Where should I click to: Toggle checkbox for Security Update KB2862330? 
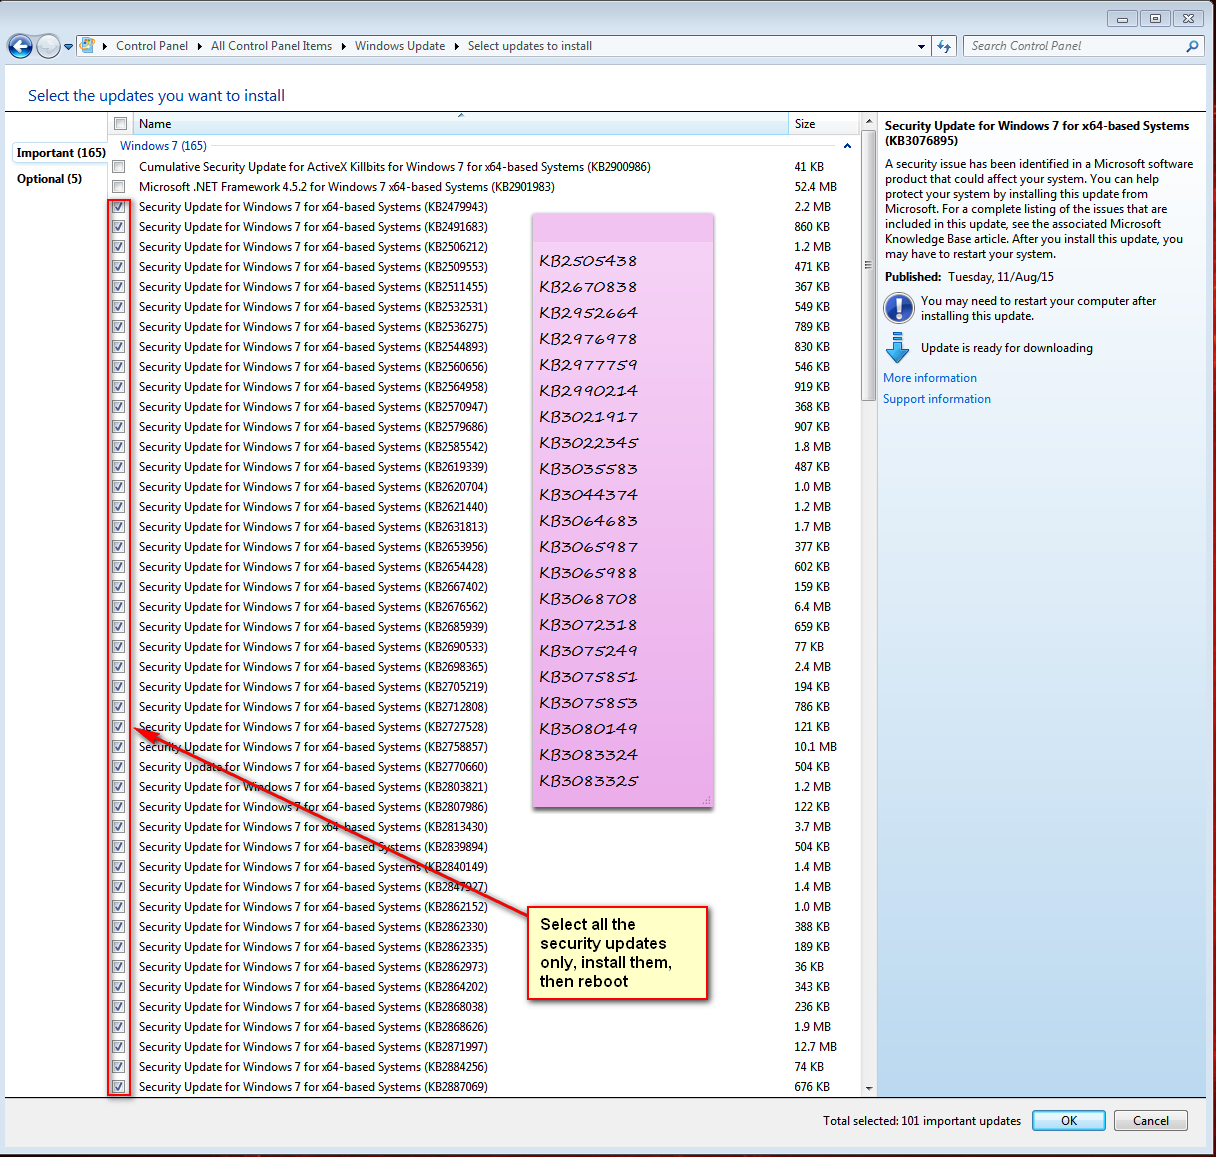click(119, 927)
